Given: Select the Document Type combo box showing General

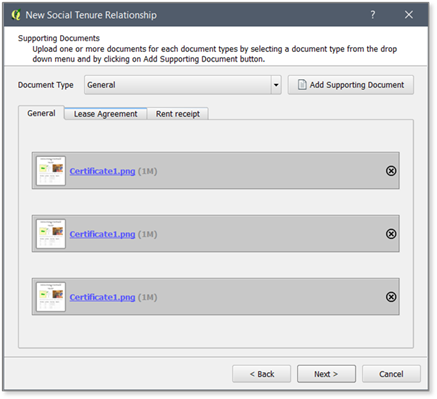Looking at the screenshot, I should click(183, 85).
